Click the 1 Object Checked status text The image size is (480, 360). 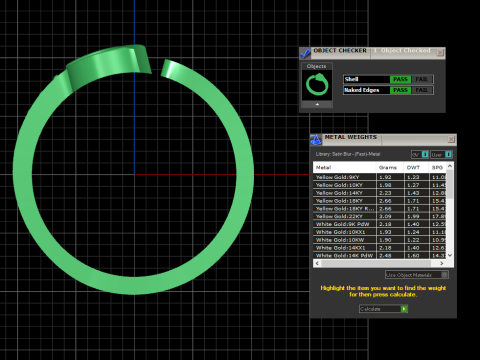pos(402,51)
